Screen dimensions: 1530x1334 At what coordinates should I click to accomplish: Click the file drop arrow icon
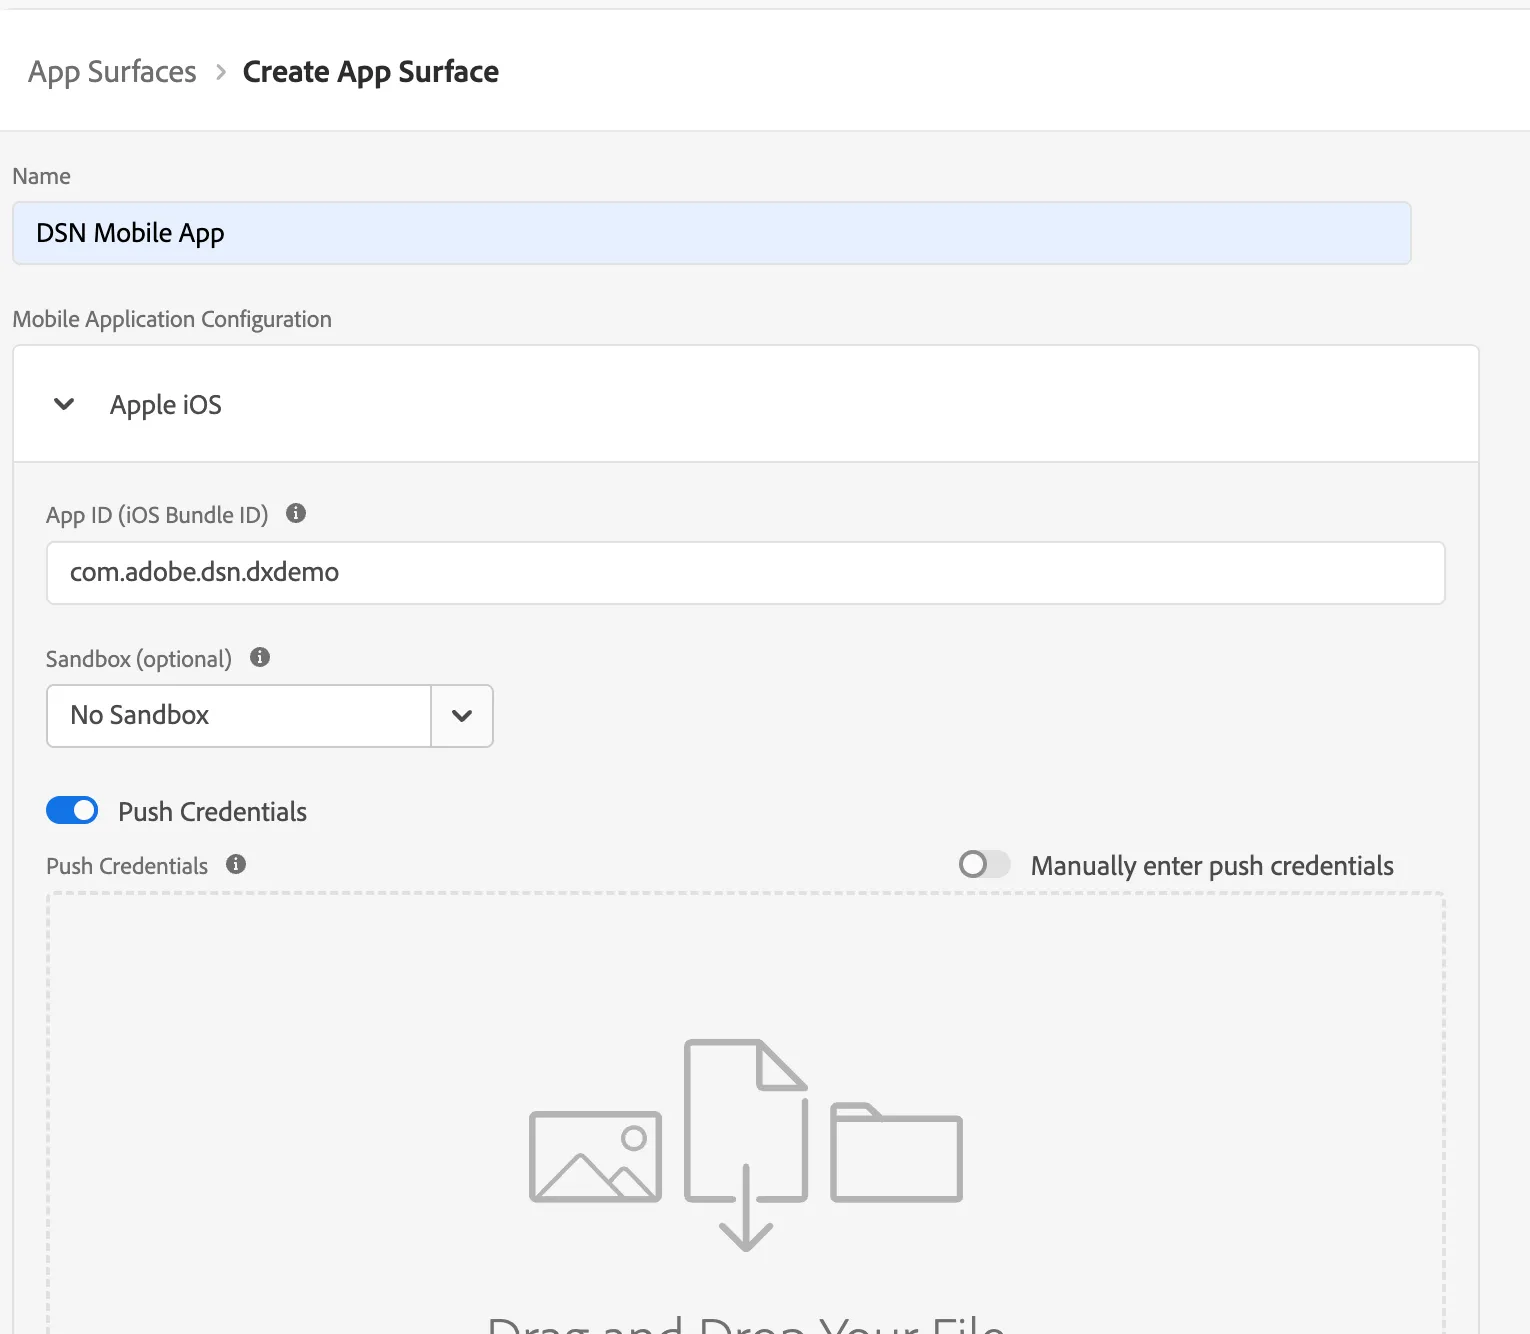coord(746,1145)
